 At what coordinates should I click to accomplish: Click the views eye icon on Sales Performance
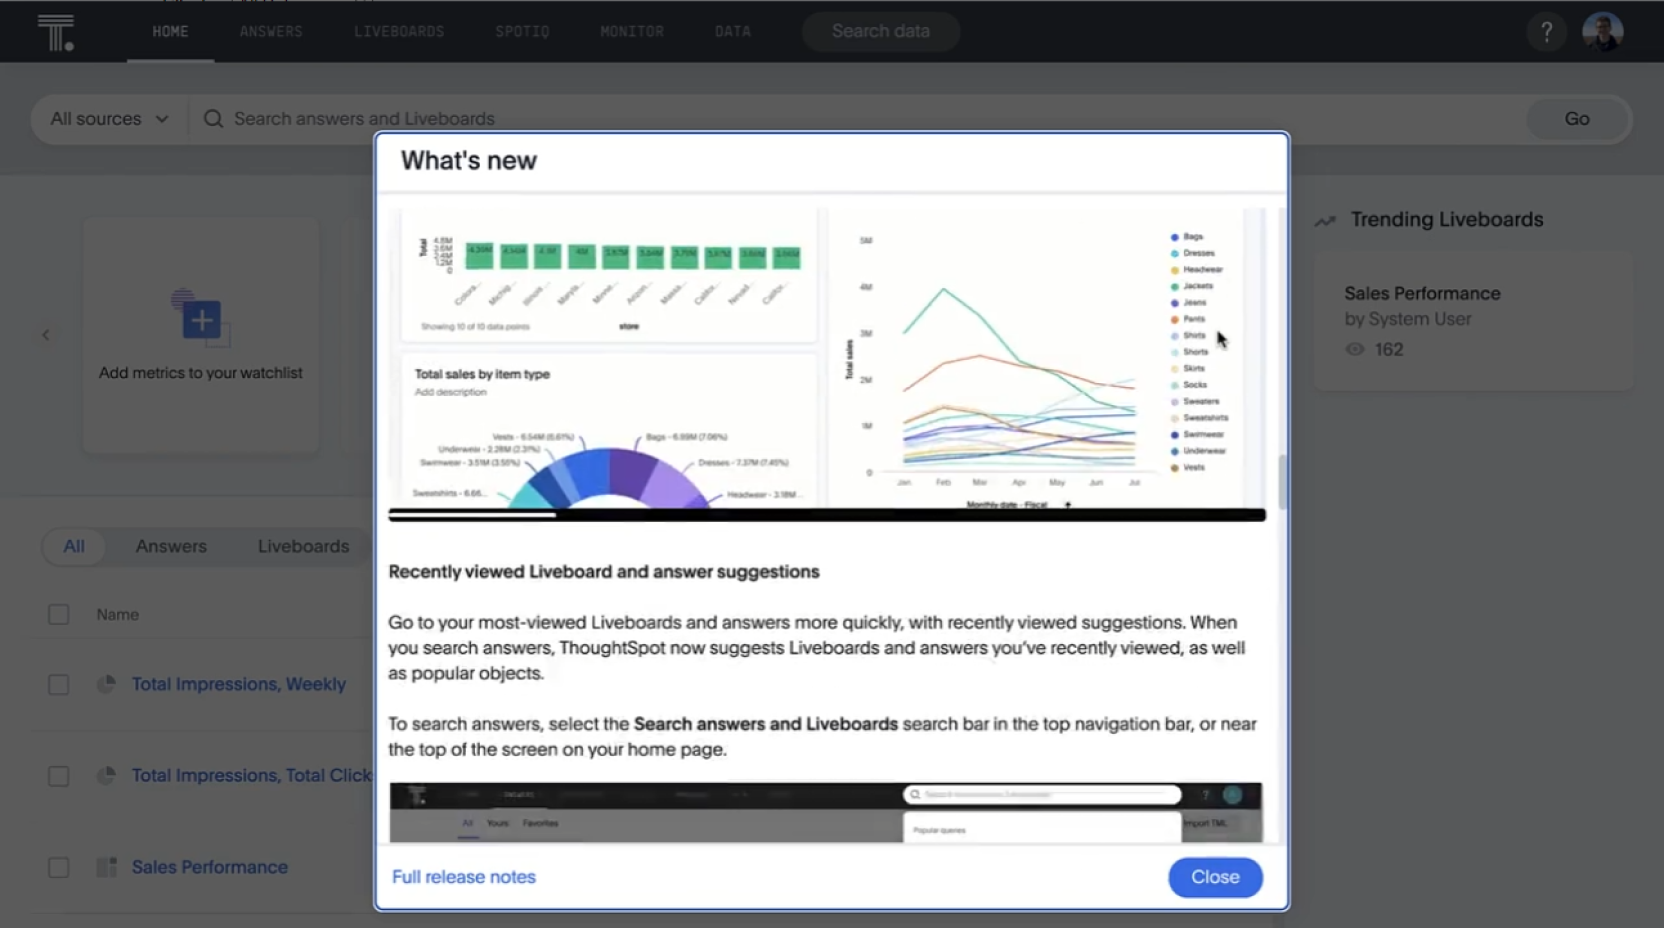(x=1355, y=350)
